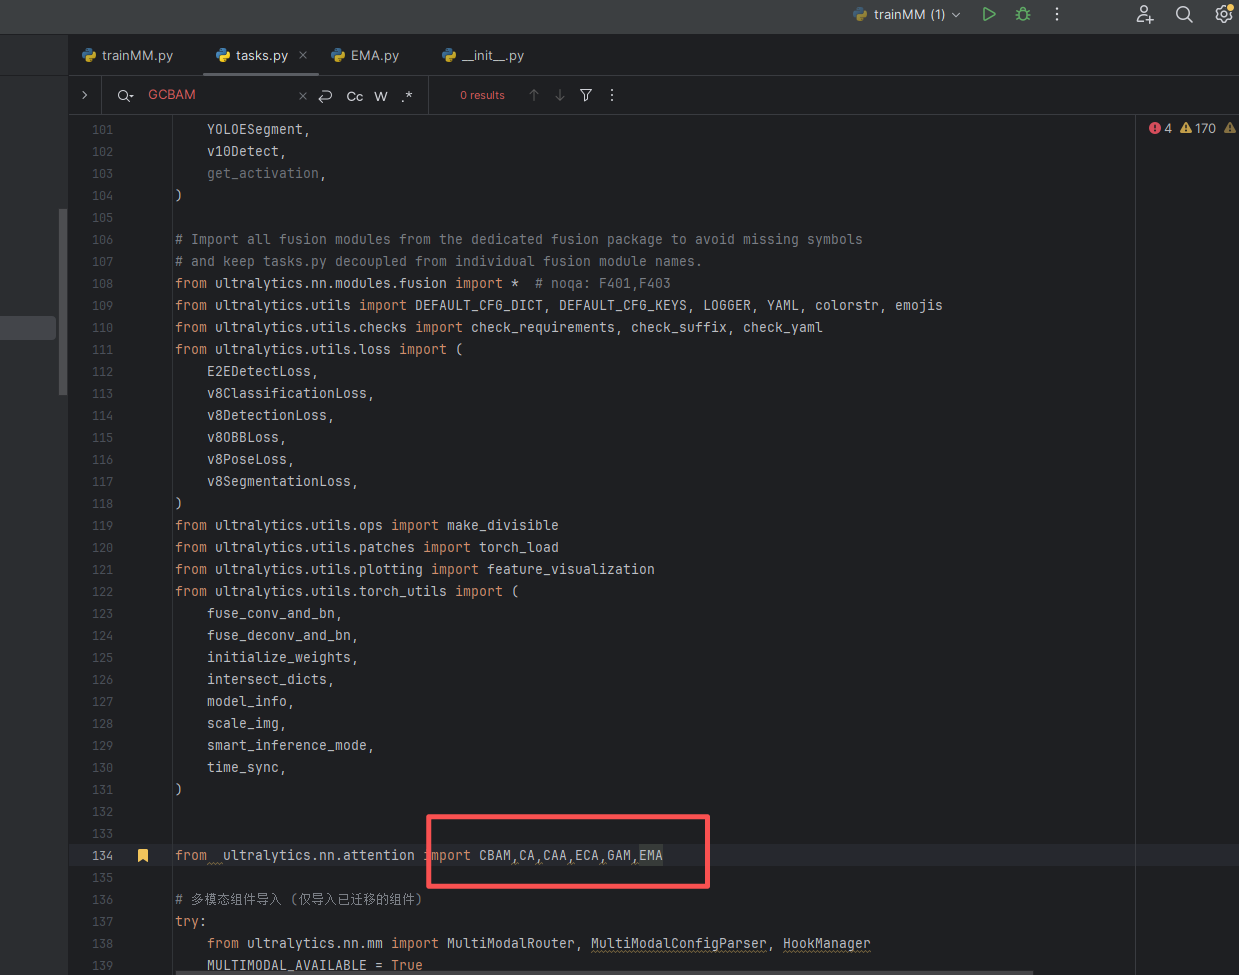Switch to the __init__.py tab
This screenshot has width=1239, height=975.
coord(484,56)
